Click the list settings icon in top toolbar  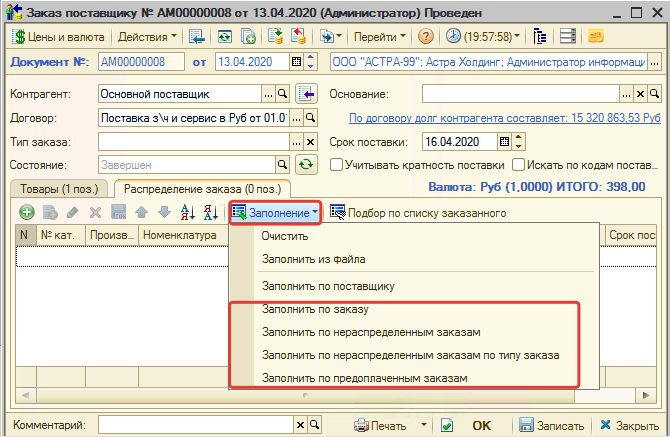pos(568,37)
